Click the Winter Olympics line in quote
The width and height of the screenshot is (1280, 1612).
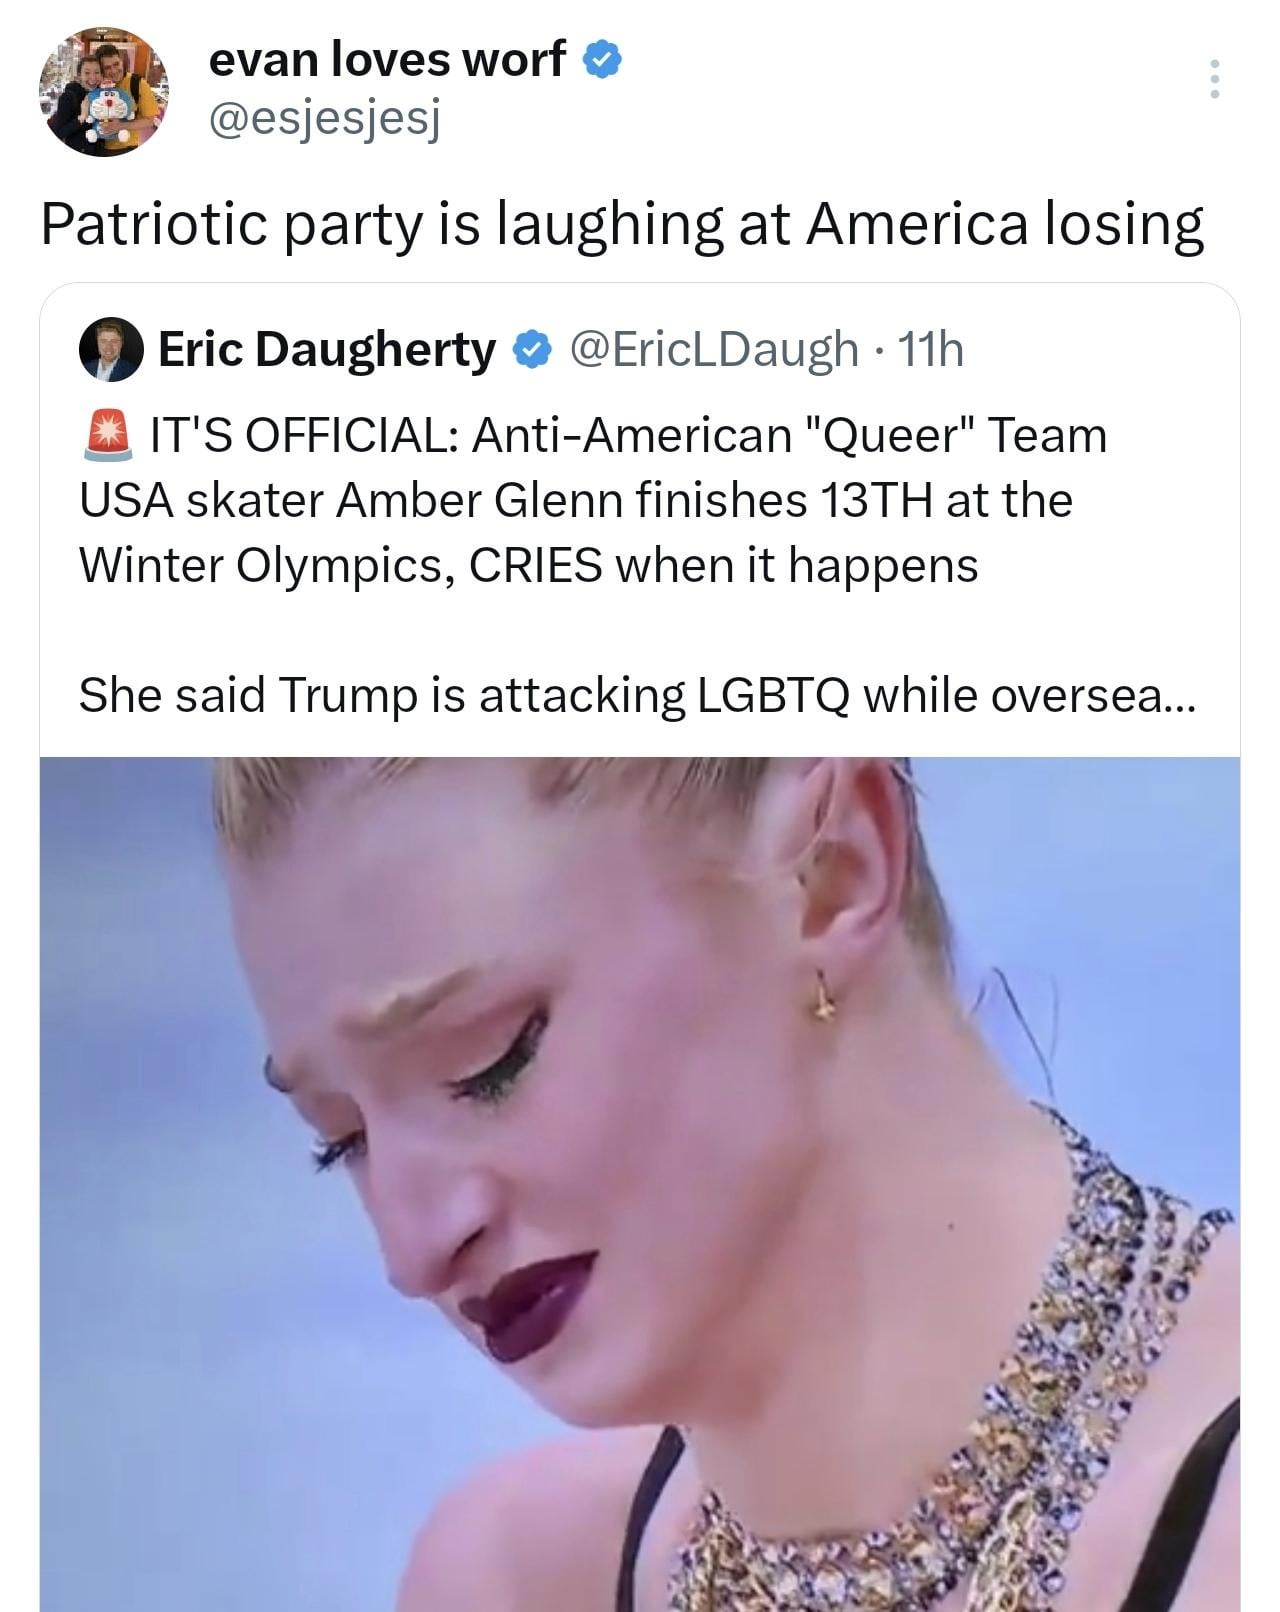pos(528,566)
